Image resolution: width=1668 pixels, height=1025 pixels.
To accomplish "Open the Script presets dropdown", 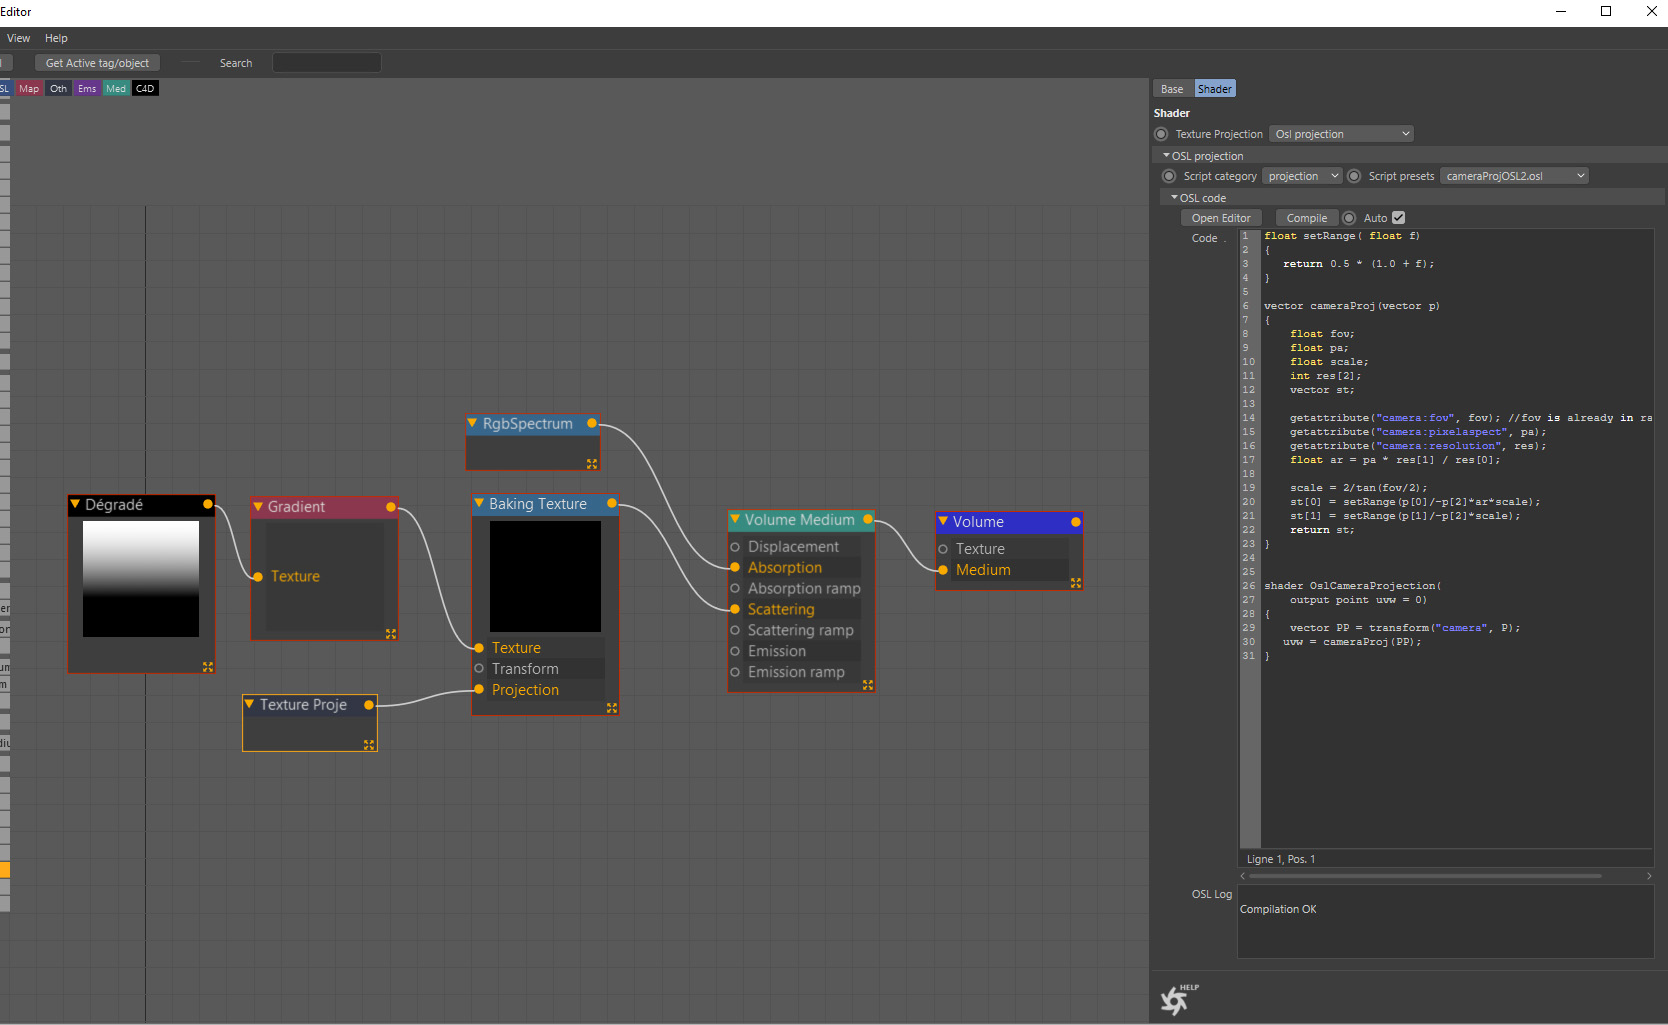I will 1514,176.
